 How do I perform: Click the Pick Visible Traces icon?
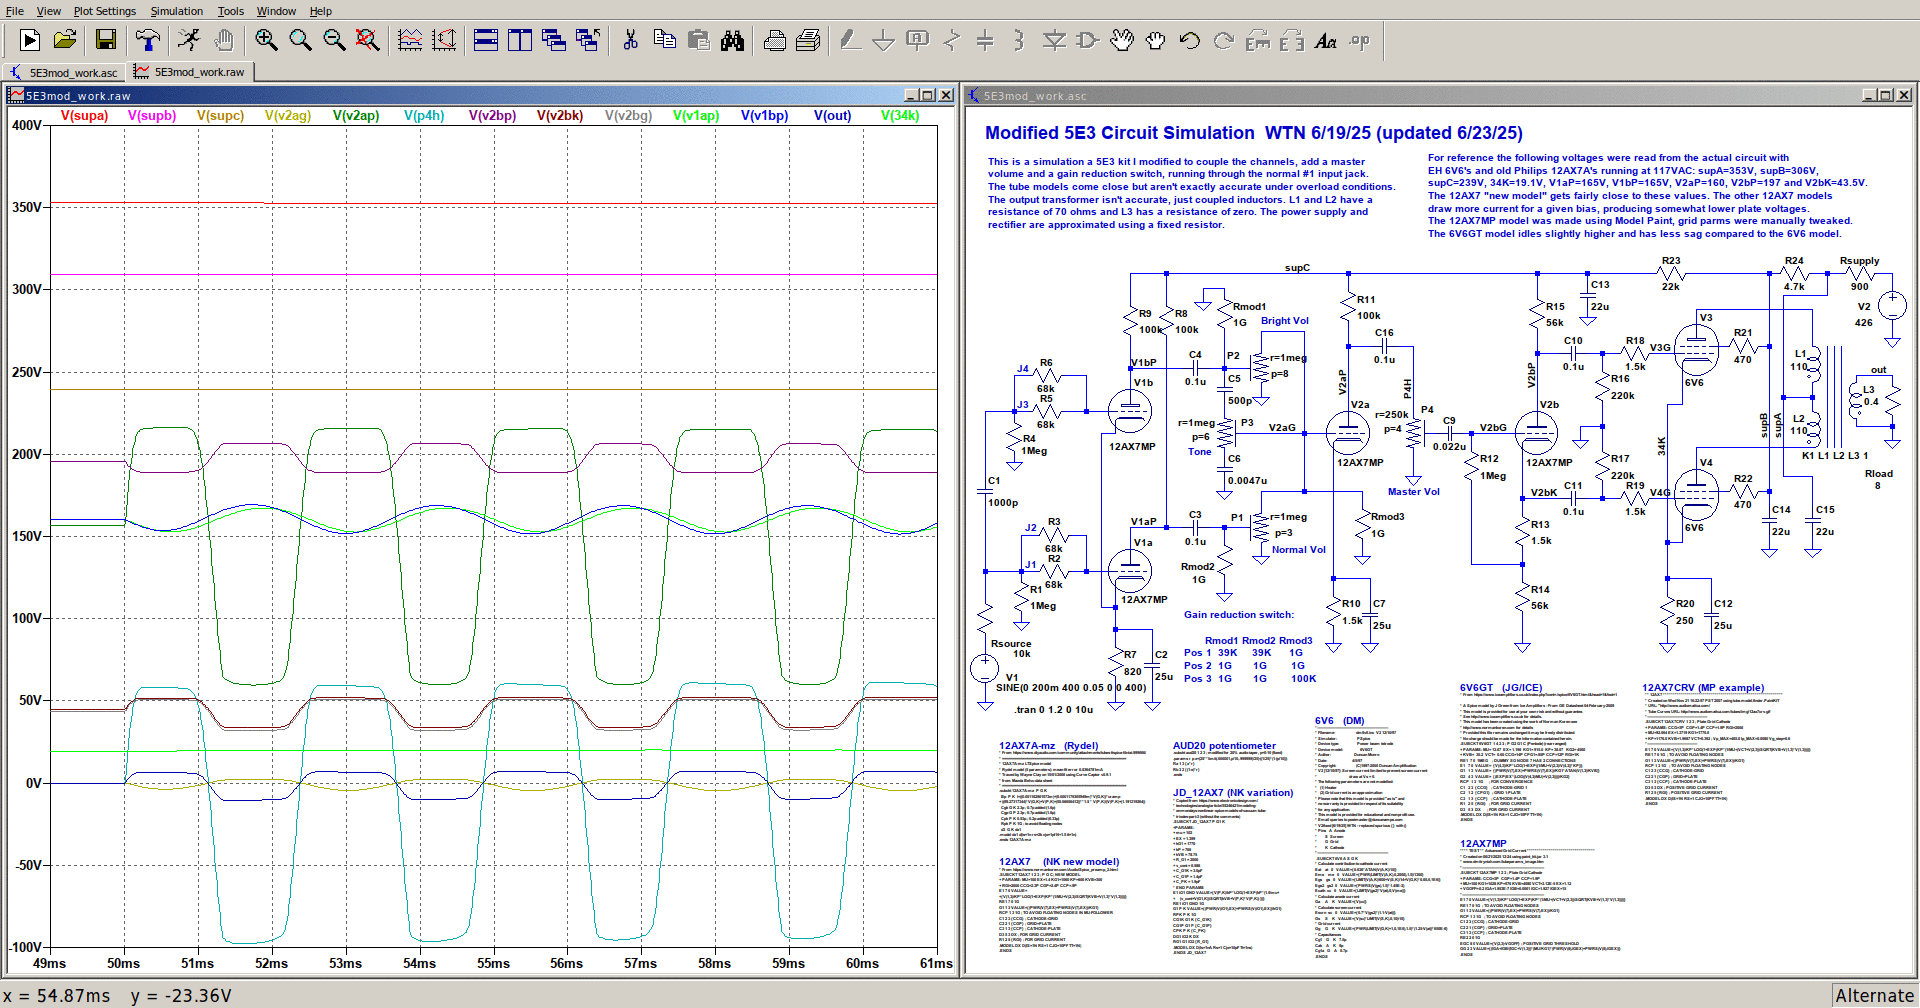(410, 40)
